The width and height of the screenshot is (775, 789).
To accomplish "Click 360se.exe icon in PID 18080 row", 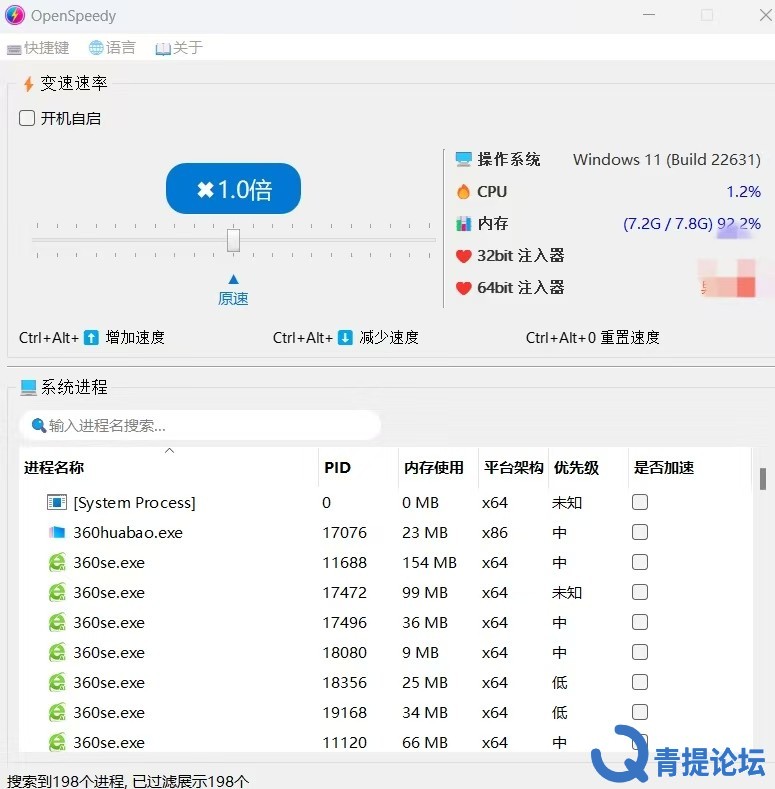I will pos(57,653).
